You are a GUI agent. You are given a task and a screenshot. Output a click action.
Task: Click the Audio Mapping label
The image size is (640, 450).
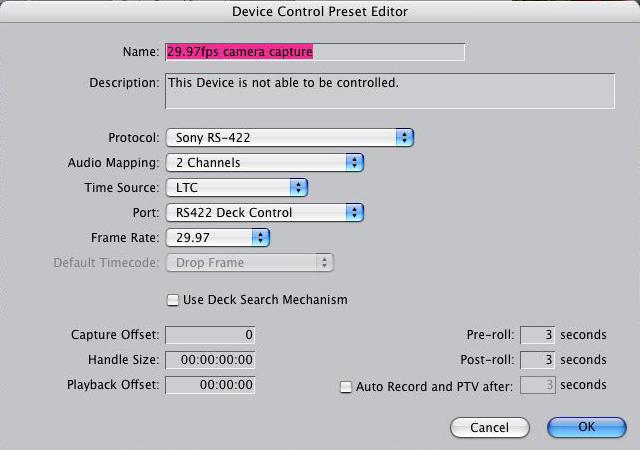pyautogui.click(x=113, y=163)
